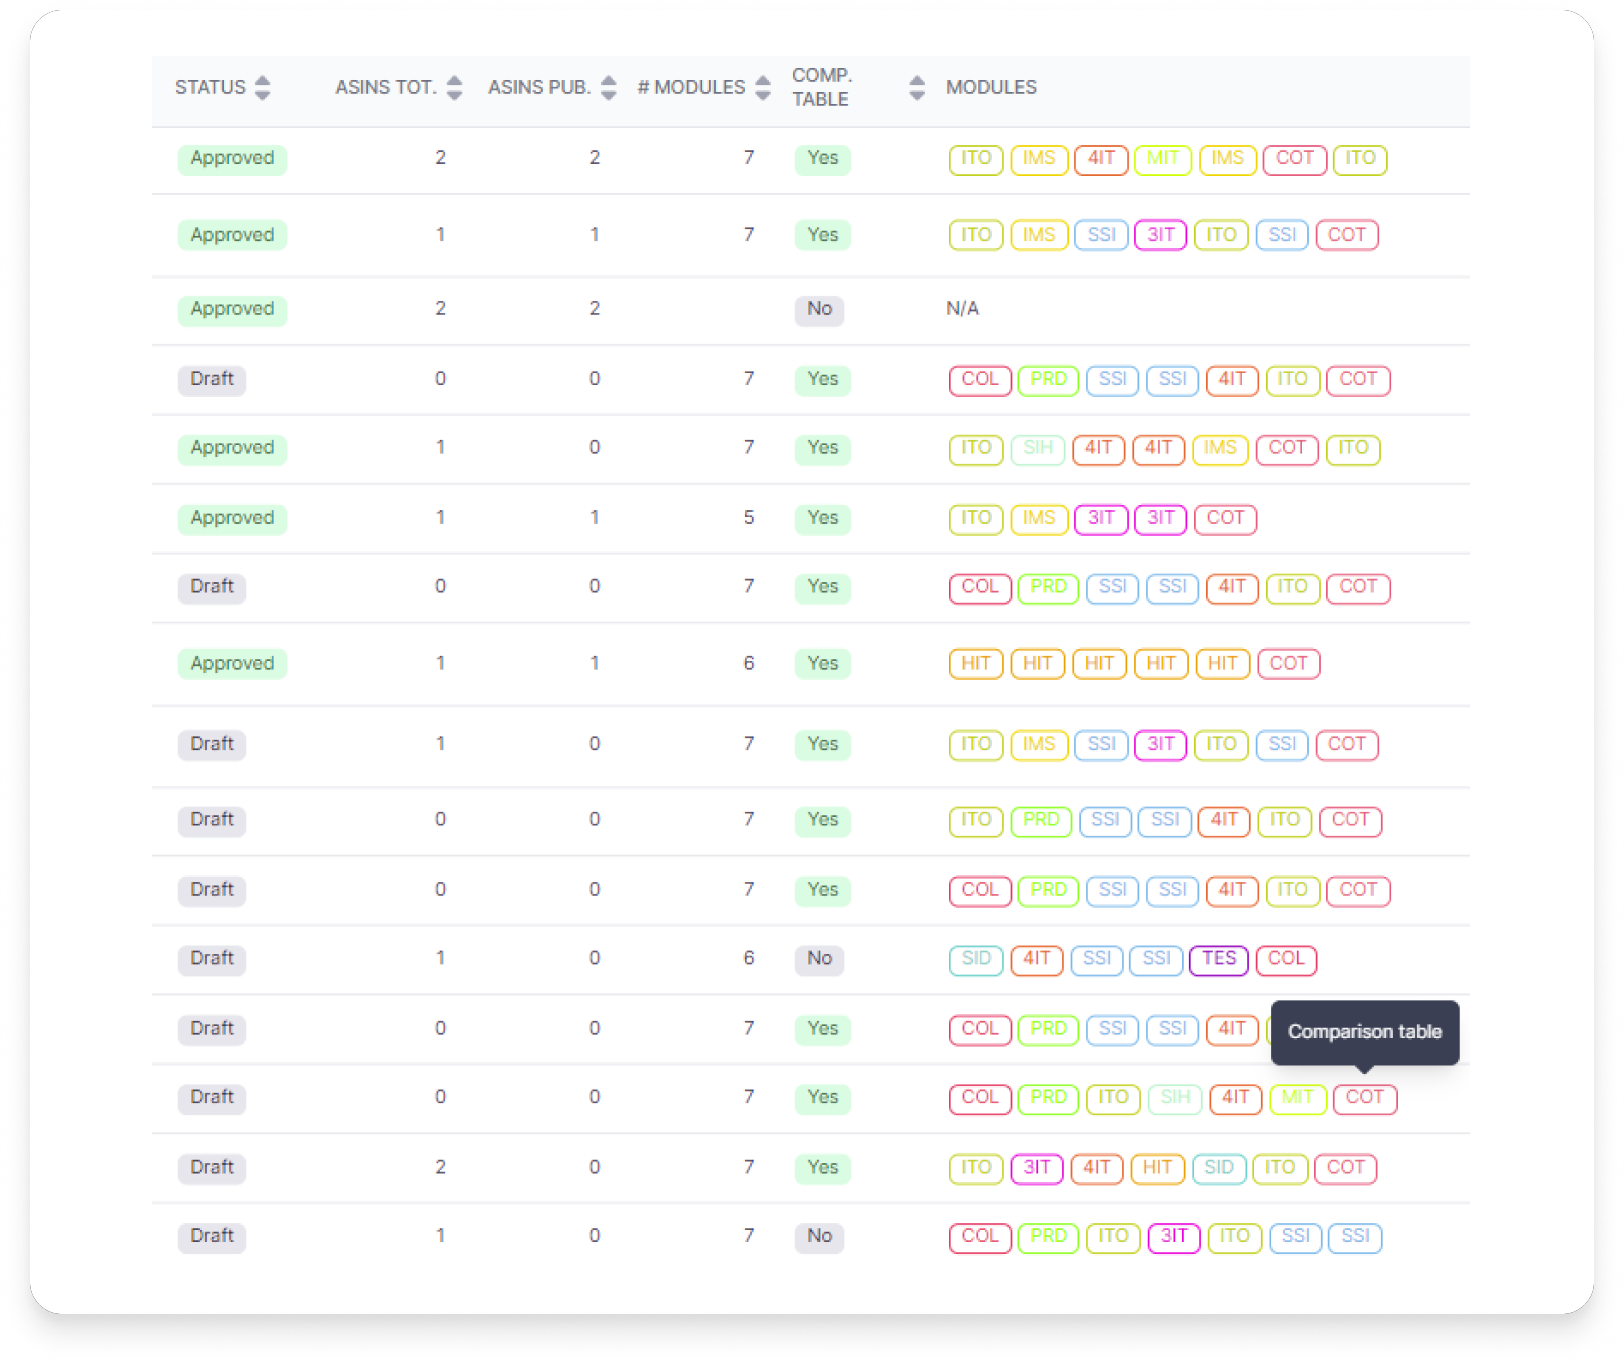Image resolution: width=1624 pixels, height=1364 pixels.
Task: Click the # MODULES header label
Action: tap(692, 88)
